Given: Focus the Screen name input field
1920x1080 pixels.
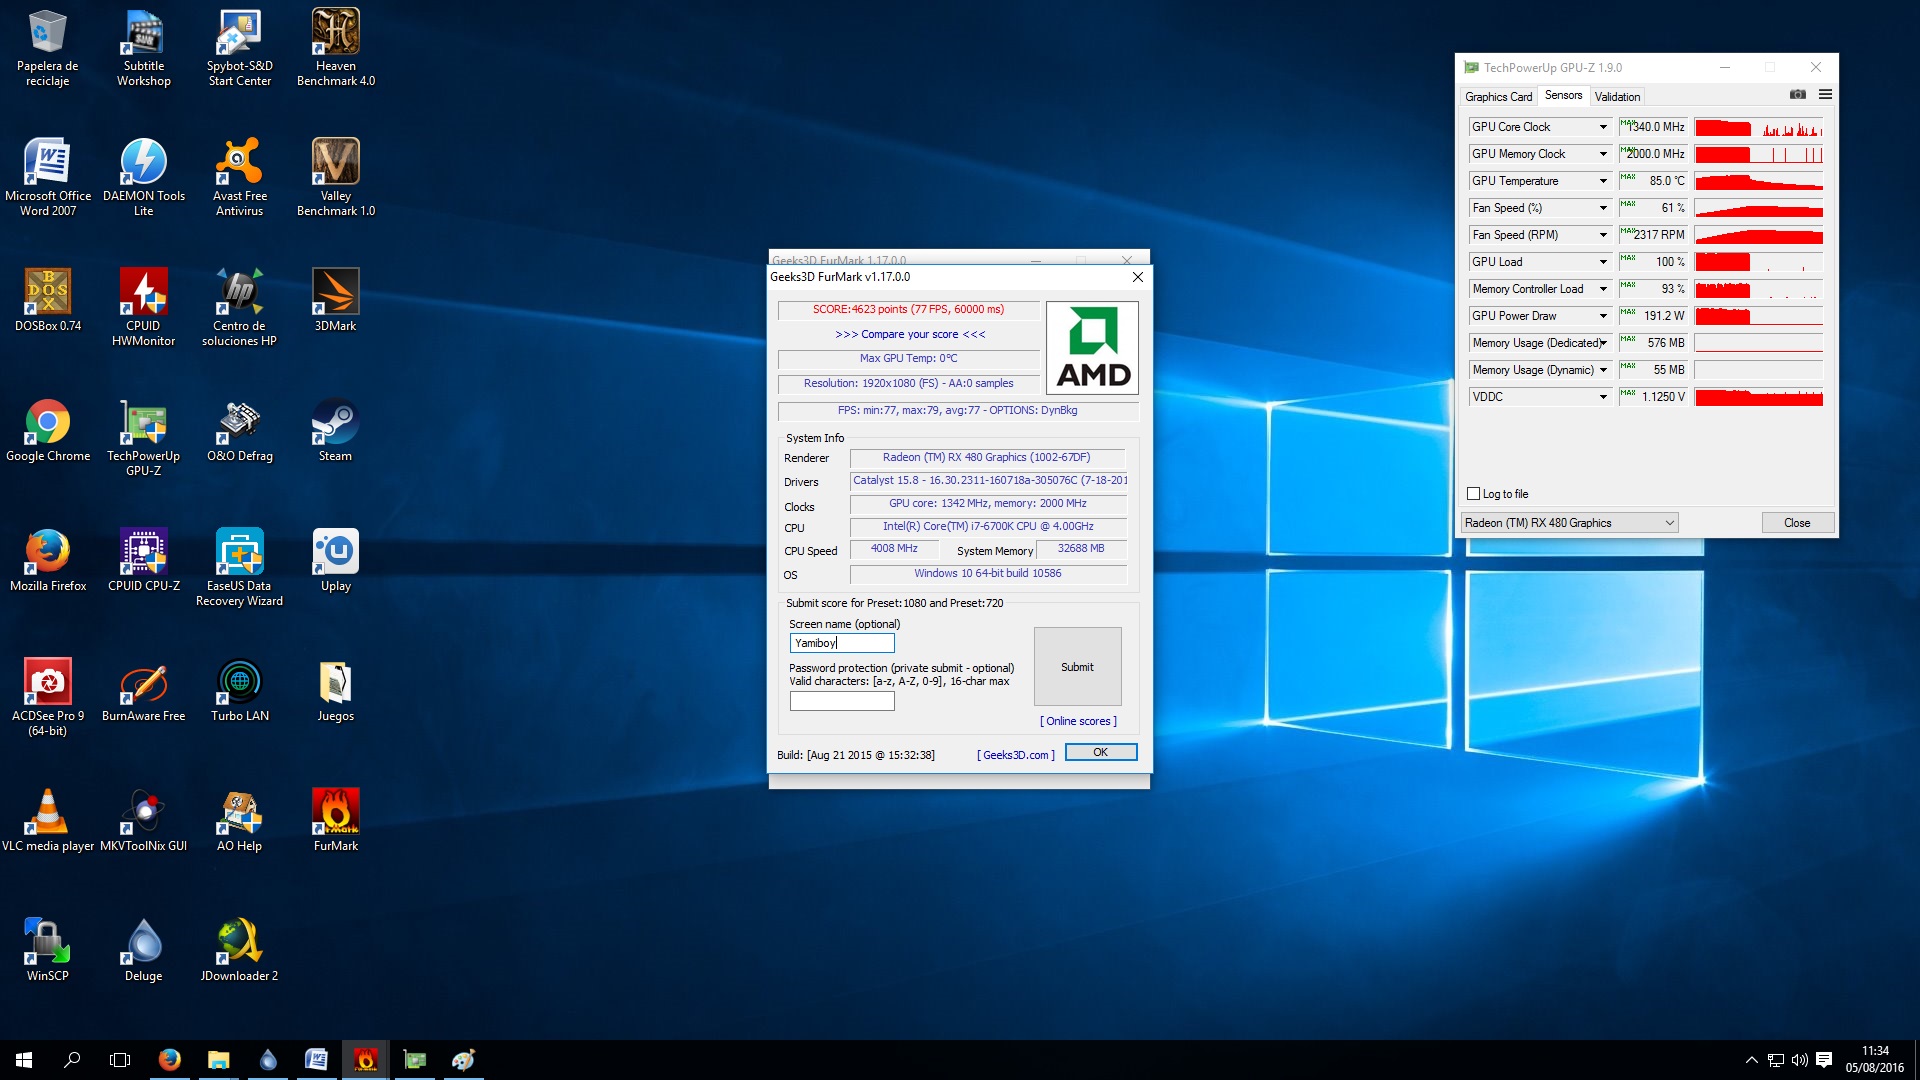Looking at the screenshot, I should 842,643.
